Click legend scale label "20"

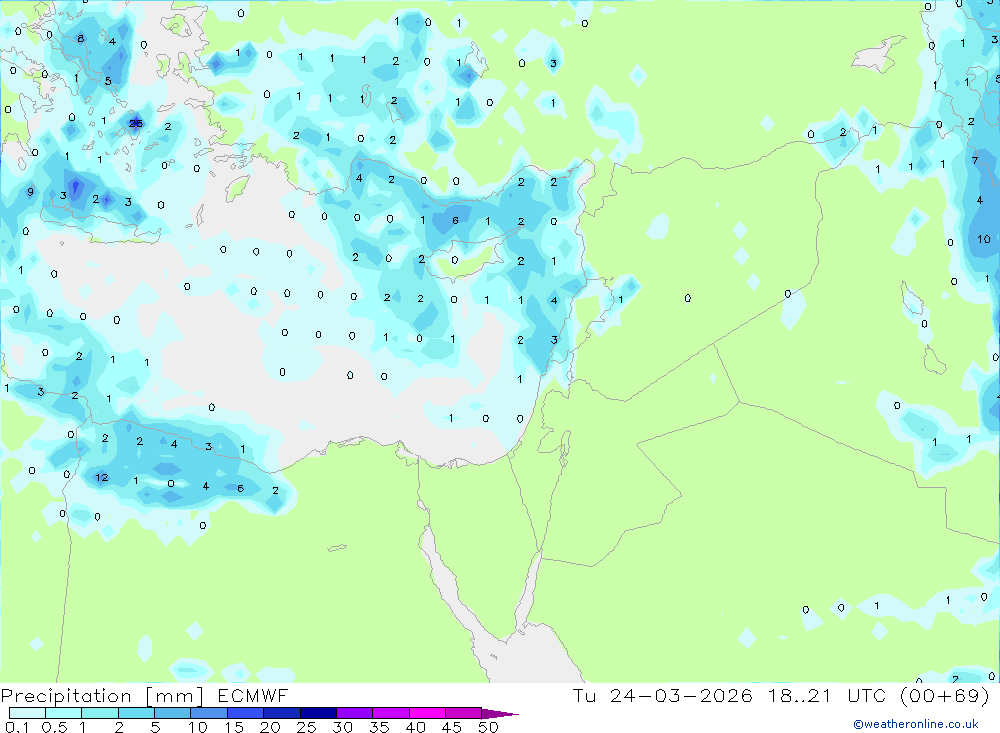[x=270, y=727]
